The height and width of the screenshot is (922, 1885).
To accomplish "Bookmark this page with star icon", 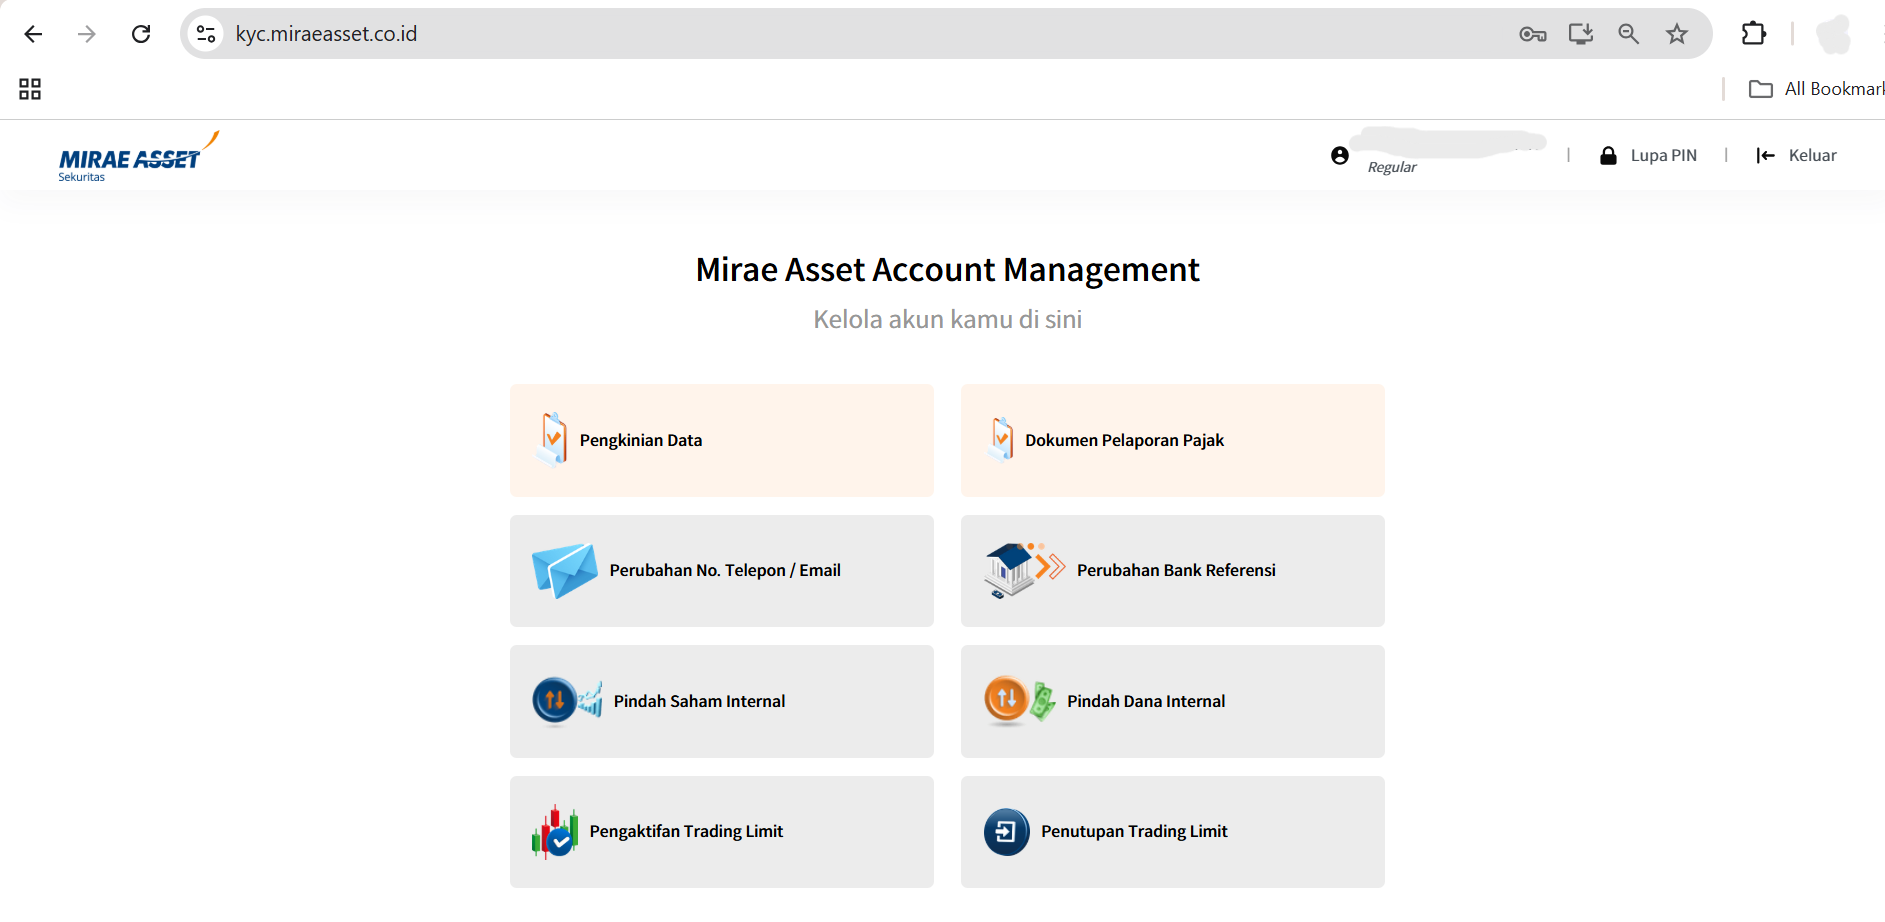I will click(x=1677, y=34).
